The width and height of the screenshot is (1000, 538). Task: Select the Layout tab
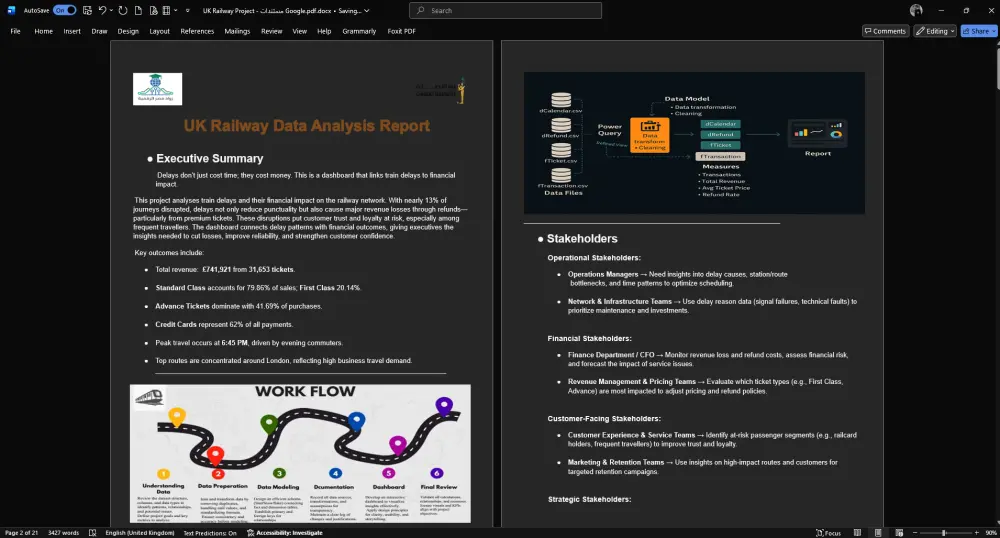[159, 31]
